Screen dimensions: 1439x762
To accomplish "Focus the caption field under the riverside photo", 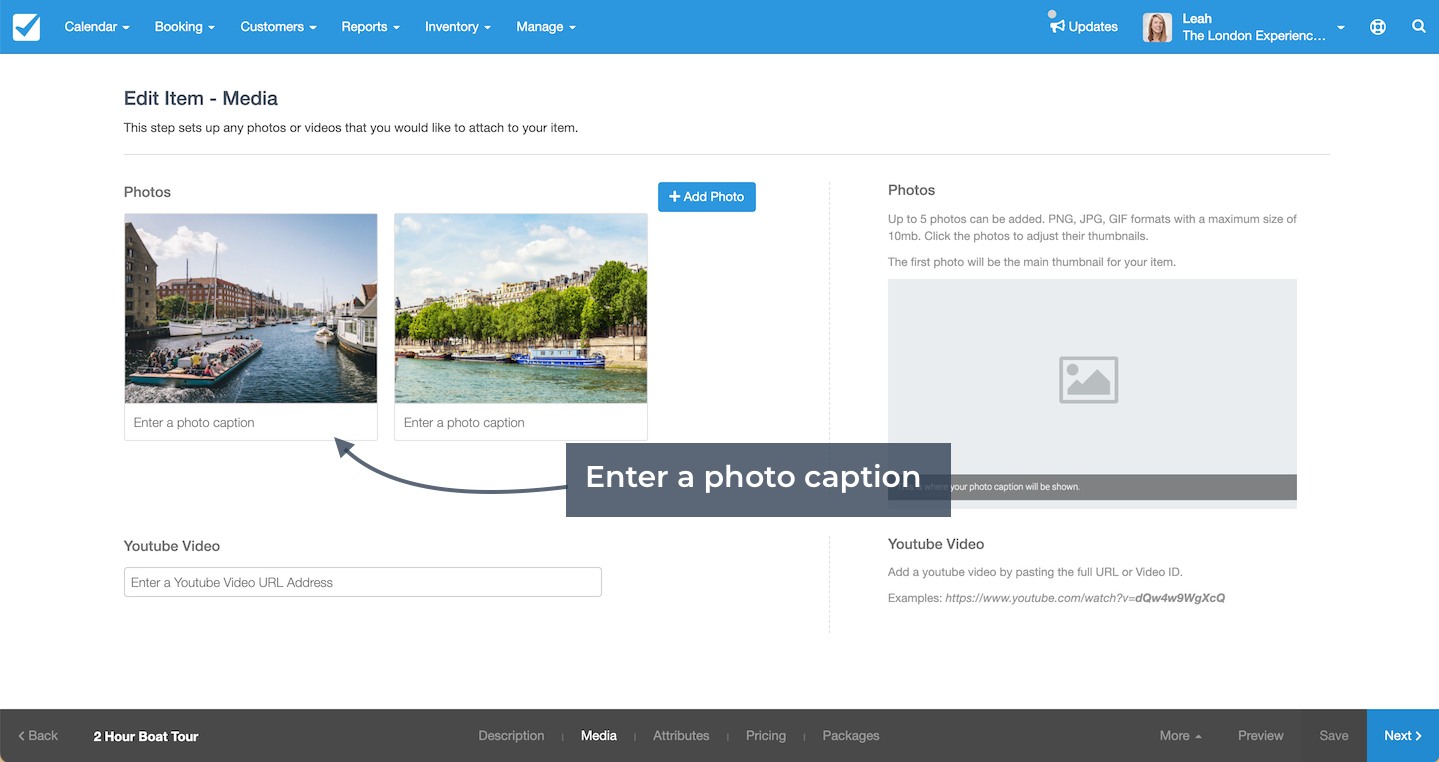I will [x=521, y=422].
